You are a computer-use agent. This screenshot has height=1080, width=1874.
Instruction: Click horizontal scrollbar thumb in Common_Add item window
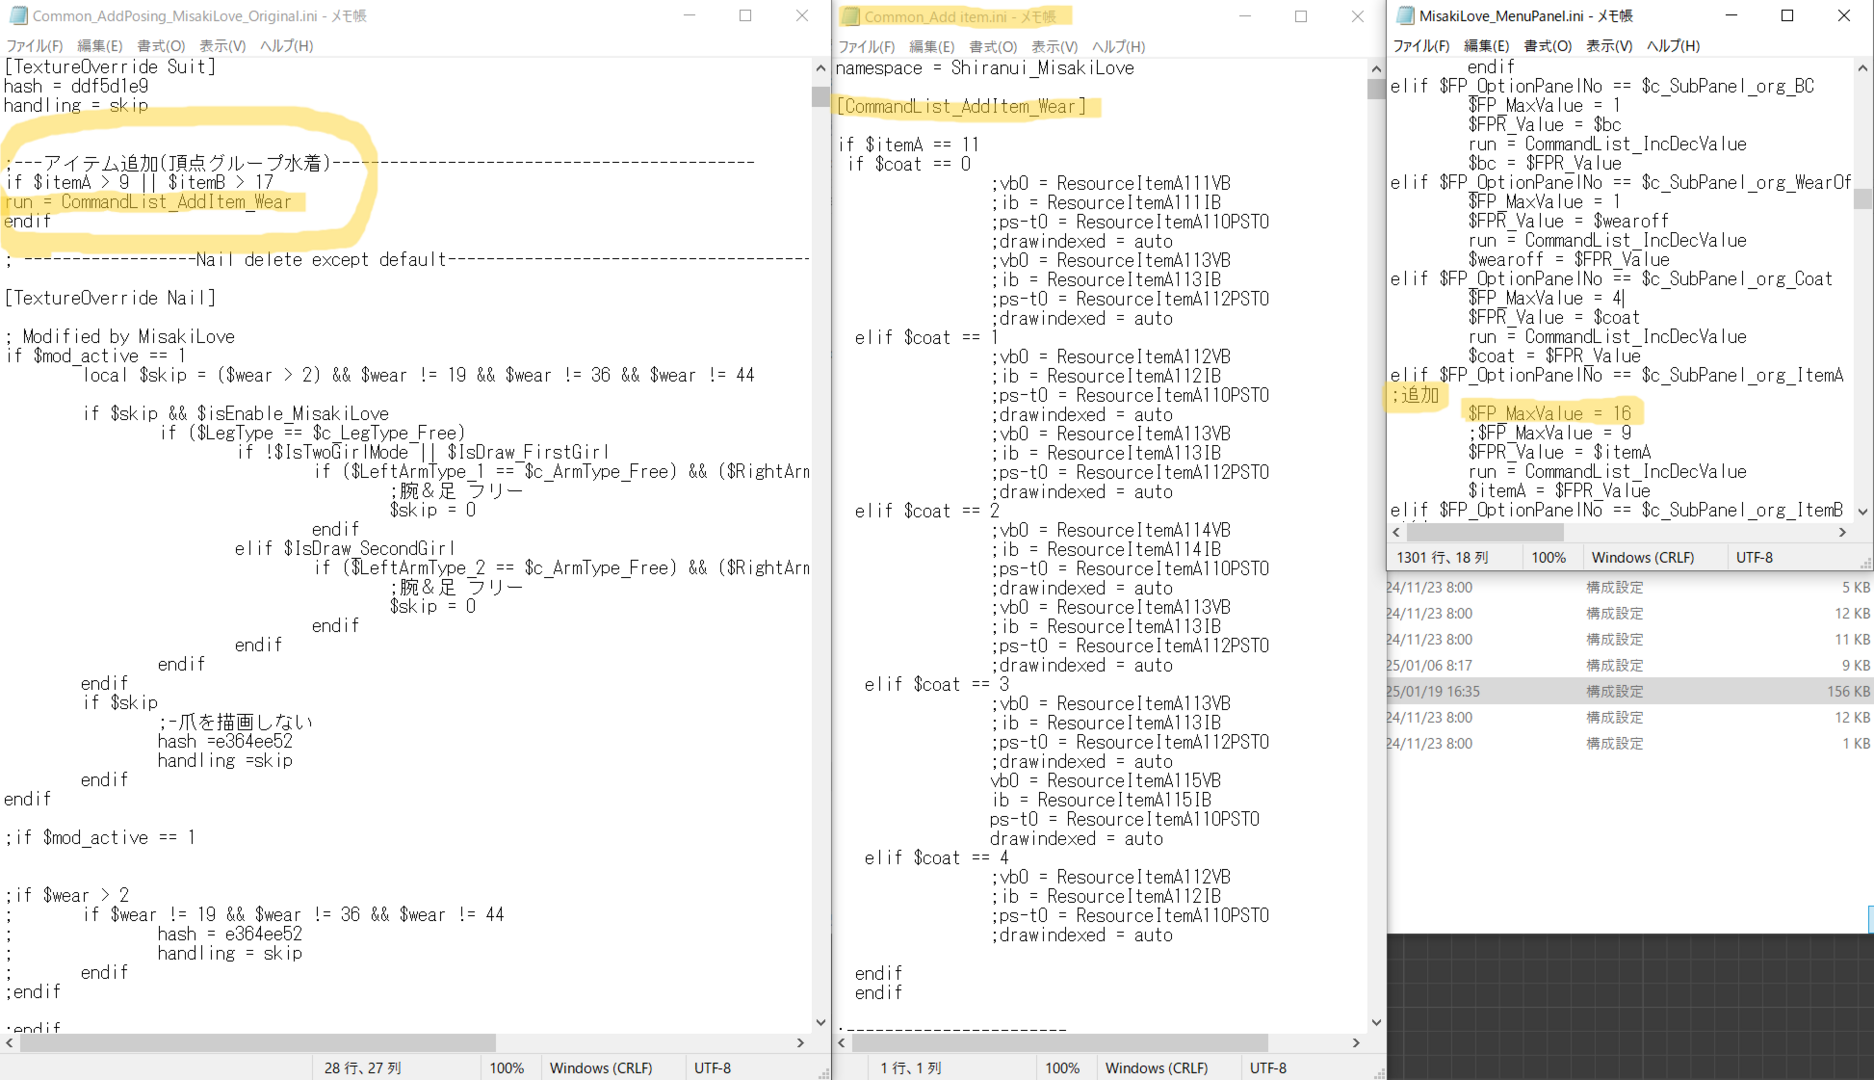click(x=1059, y=1042)
